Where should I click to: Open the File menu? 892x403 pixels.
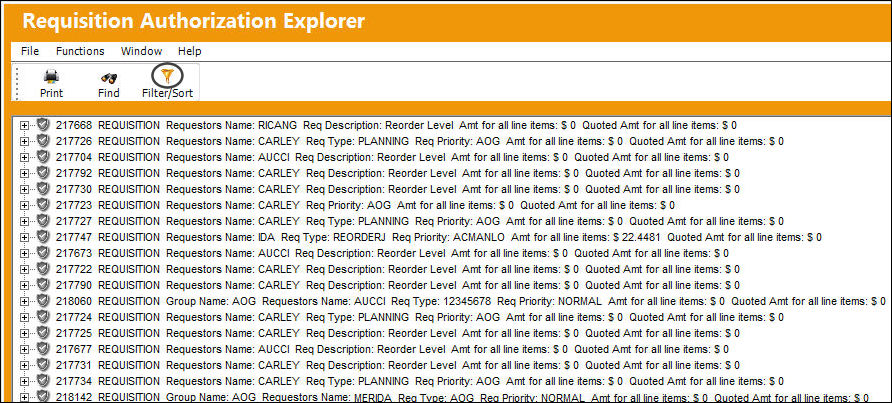[x=30, y=51]
